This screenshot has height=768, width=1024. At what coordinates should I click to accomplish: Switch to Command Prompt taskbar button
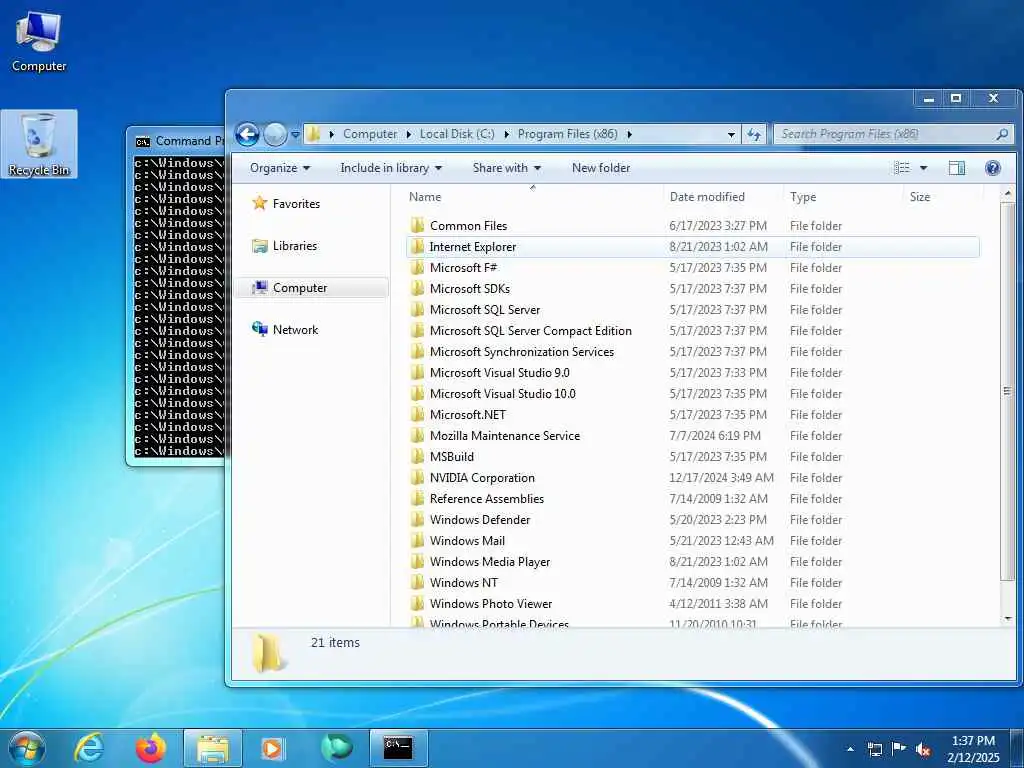398,748
